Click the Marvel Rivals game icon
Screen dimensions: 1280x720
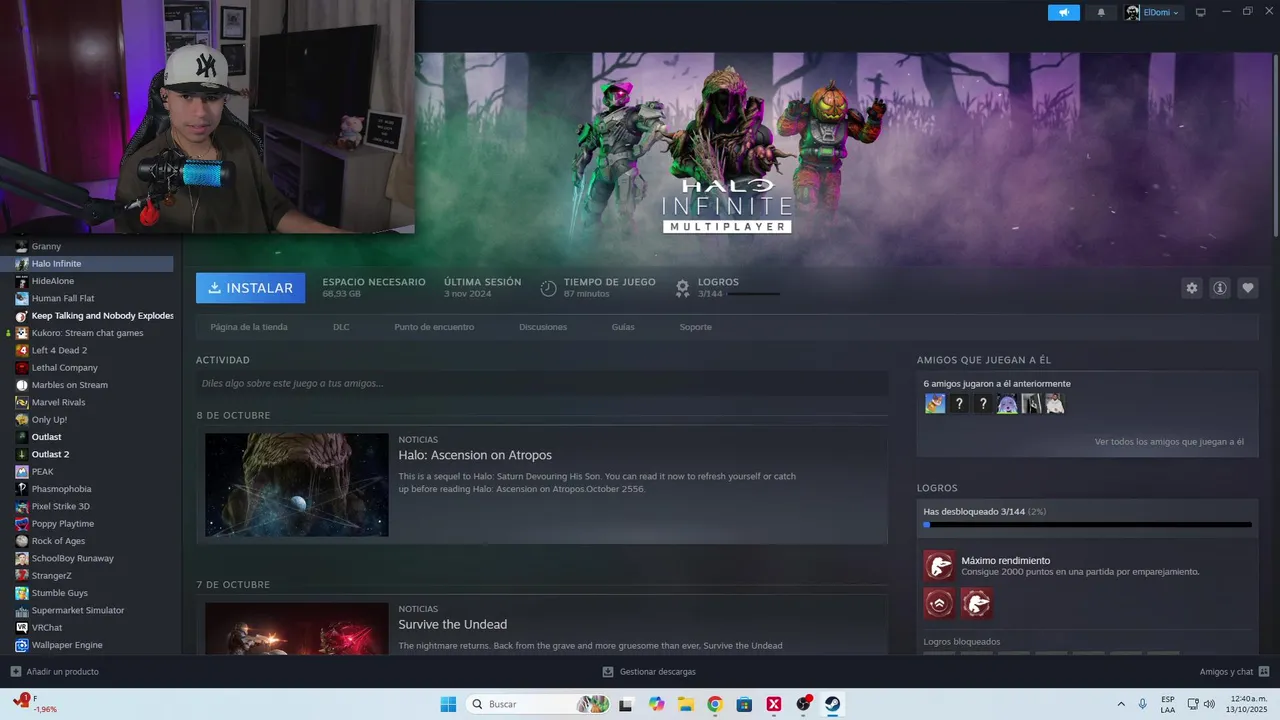(22, 402)
